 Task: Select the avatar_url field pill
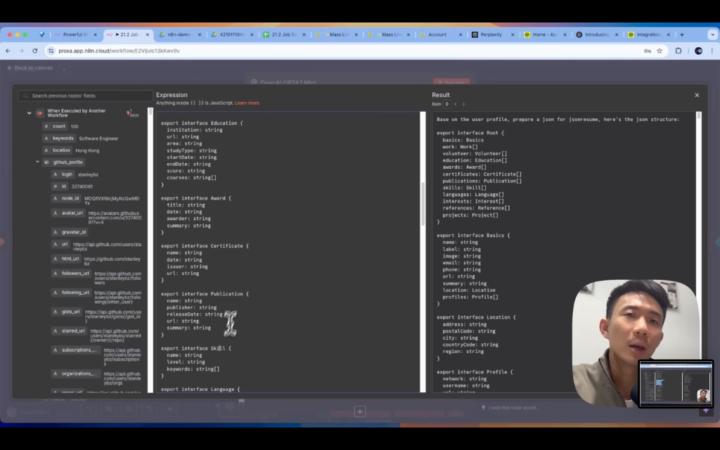click(x=68, y=213)
